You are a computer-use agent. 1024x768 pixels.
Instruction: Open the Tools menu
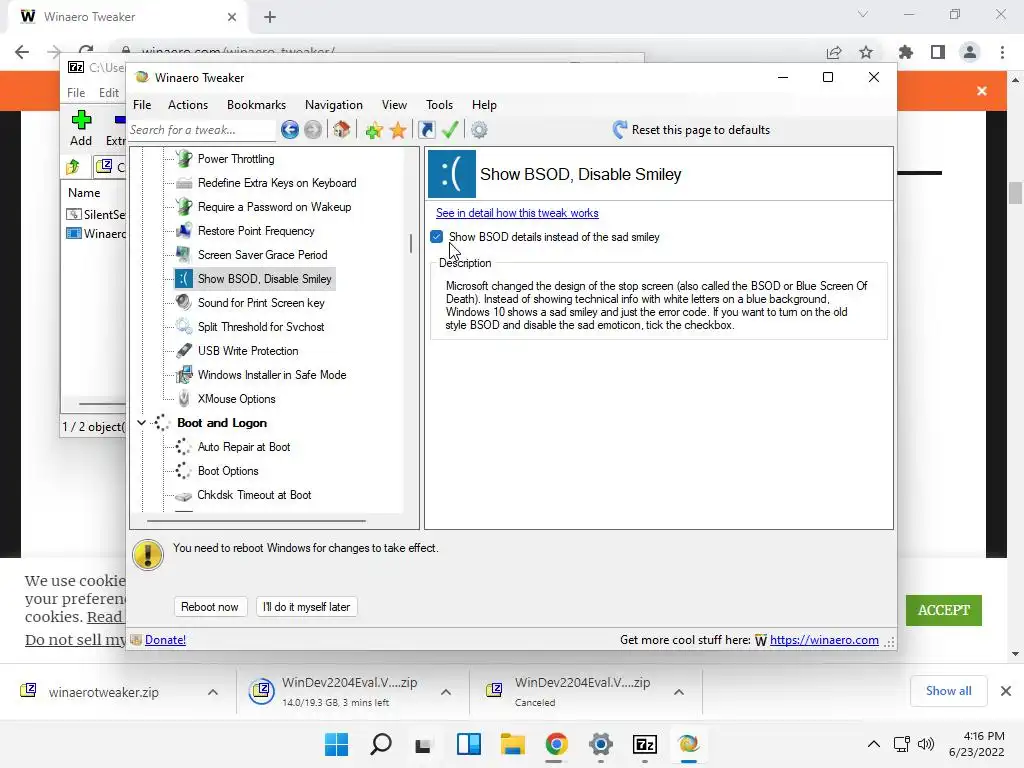(x=440, y=104)
